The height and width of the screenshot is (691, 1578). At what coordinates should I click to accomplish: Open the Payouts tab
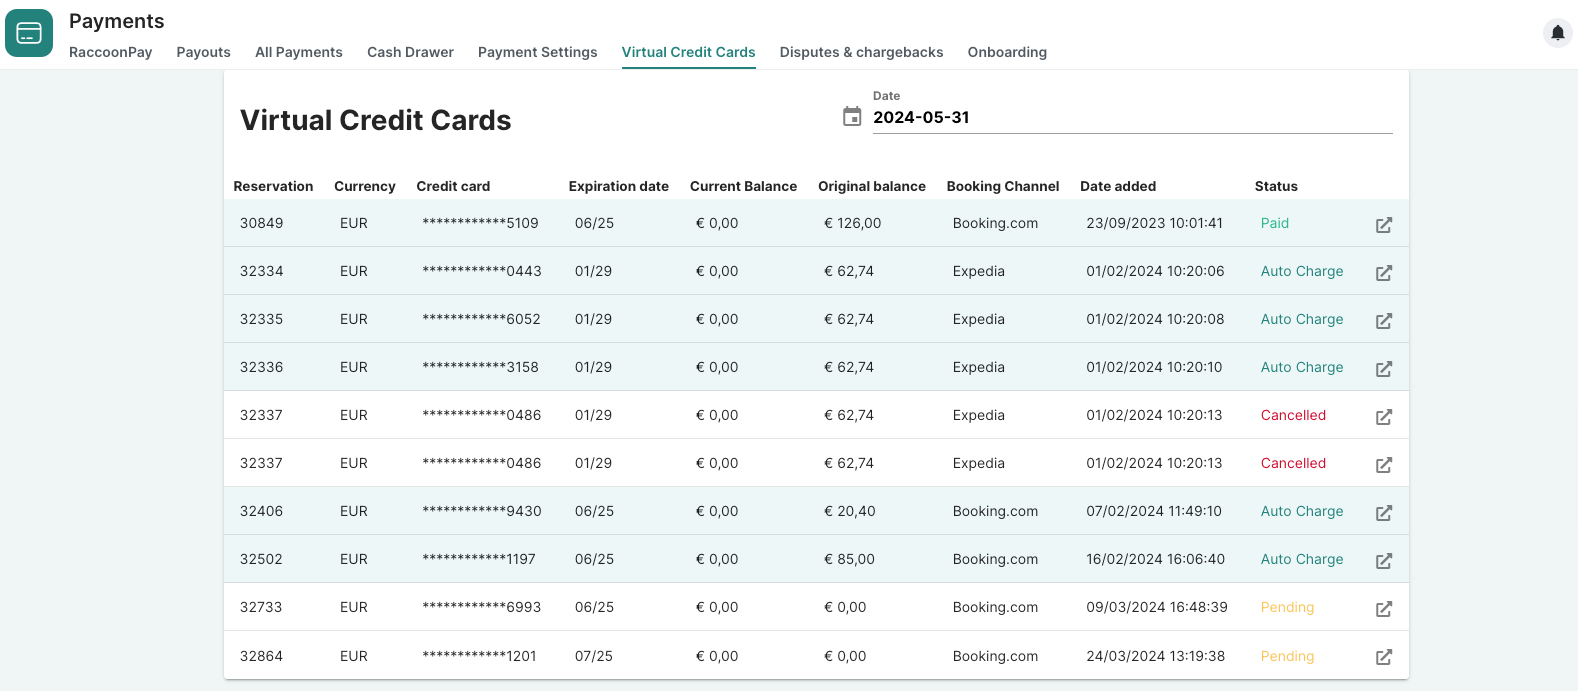203,52
